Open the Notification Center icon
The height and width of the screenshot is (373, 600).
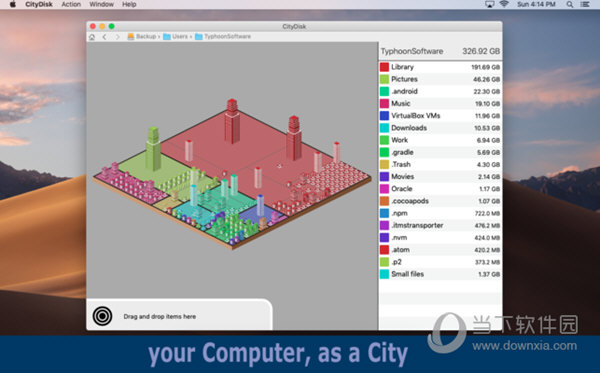click(x=585, y=5)
